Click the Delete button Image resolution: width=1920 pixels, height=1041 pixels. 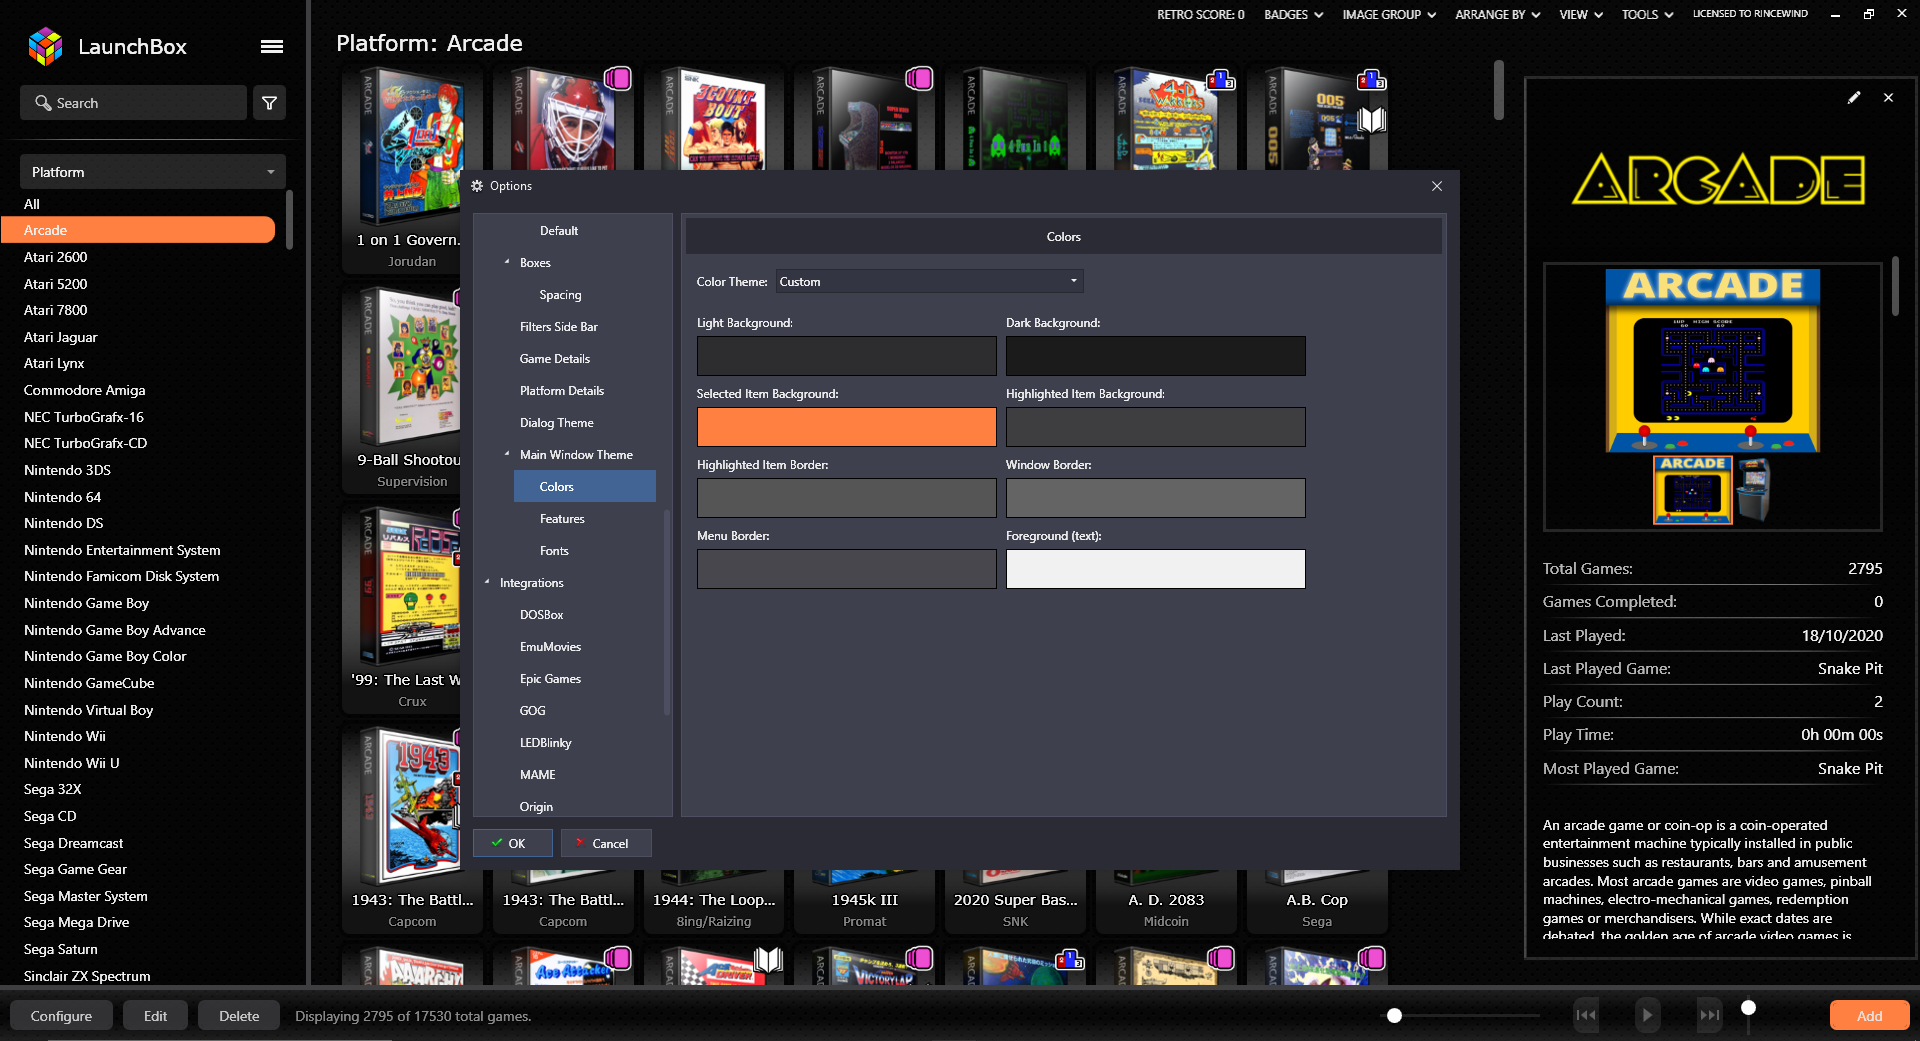click(x=239, y=1016)
